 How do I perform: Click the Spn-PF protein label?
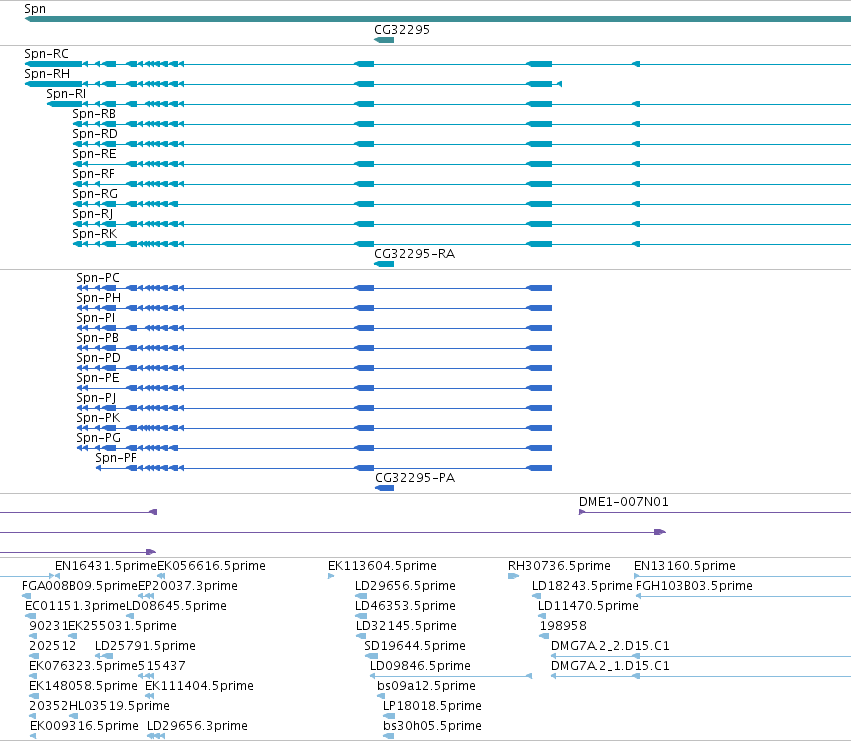tap(116, 458)
